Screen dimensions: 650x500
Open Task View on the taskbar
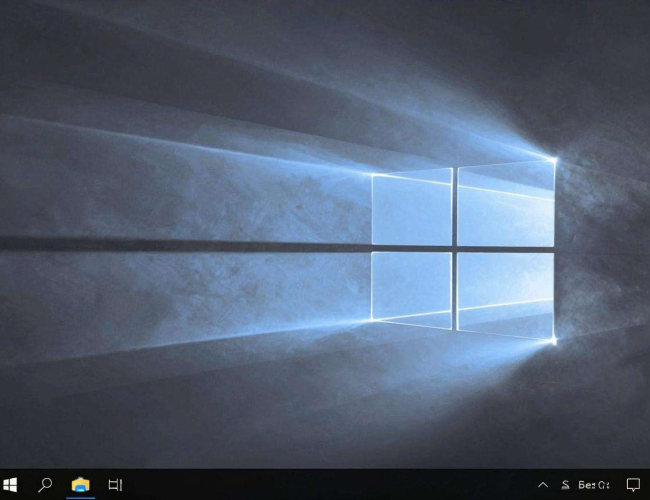pyautogui.click(x=115, y=485)
